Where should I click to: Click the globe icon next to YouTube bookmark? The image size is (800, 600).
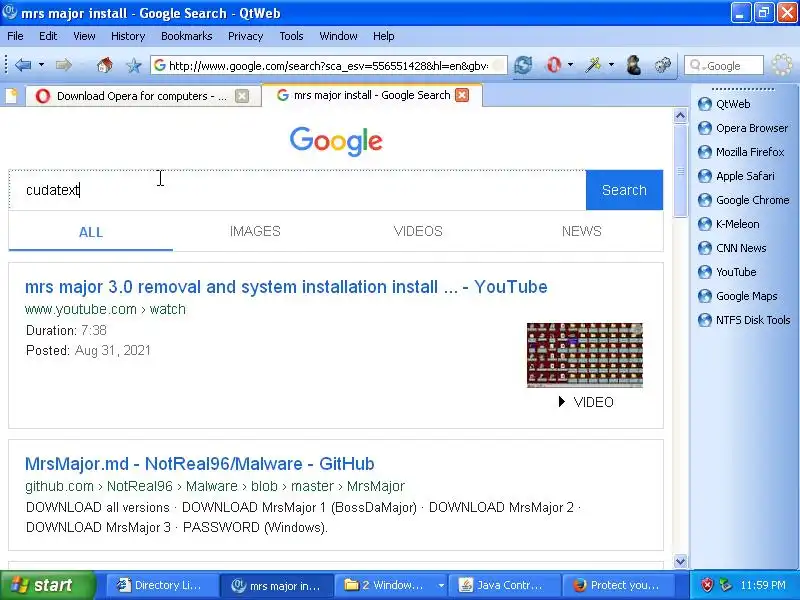(x=705, y=272)
